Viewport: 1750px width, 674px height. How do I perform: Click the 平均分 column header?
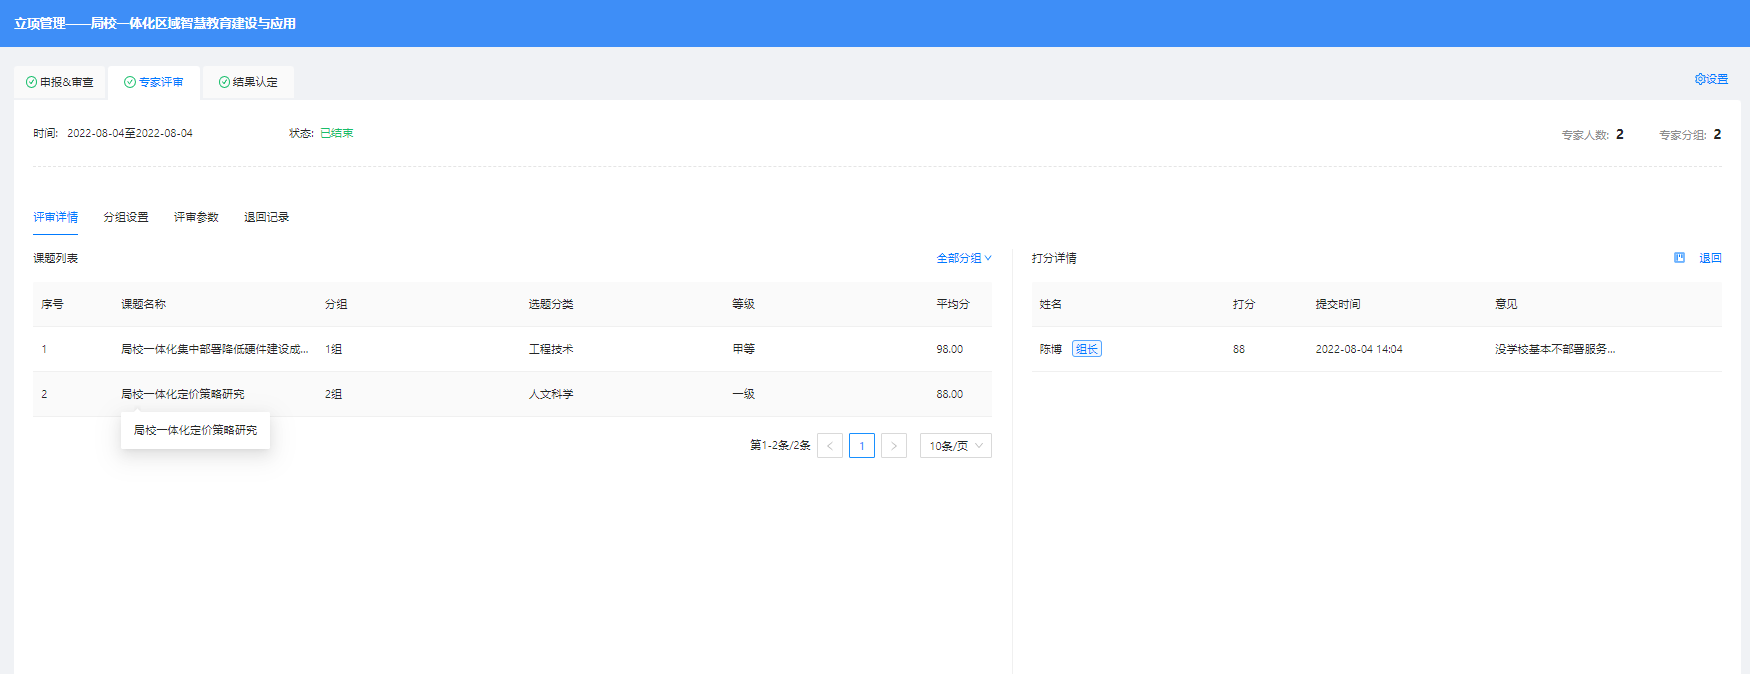pos(952,304)
